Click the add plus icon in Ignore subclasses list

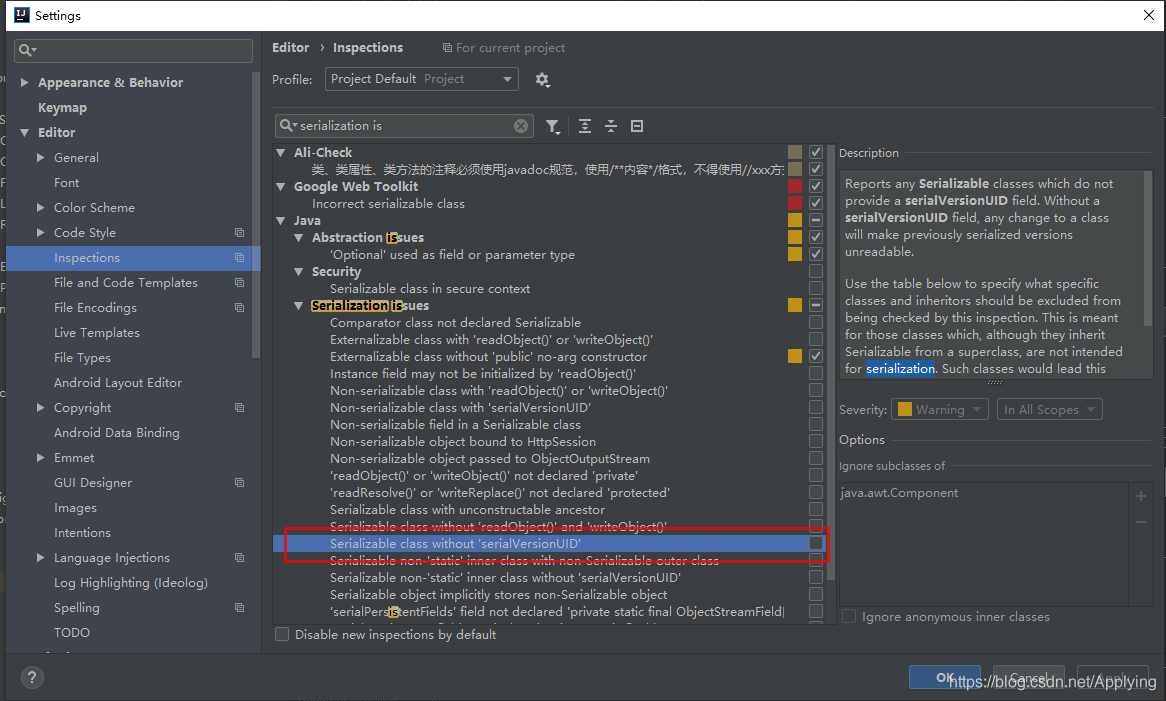pos(1141,496)
